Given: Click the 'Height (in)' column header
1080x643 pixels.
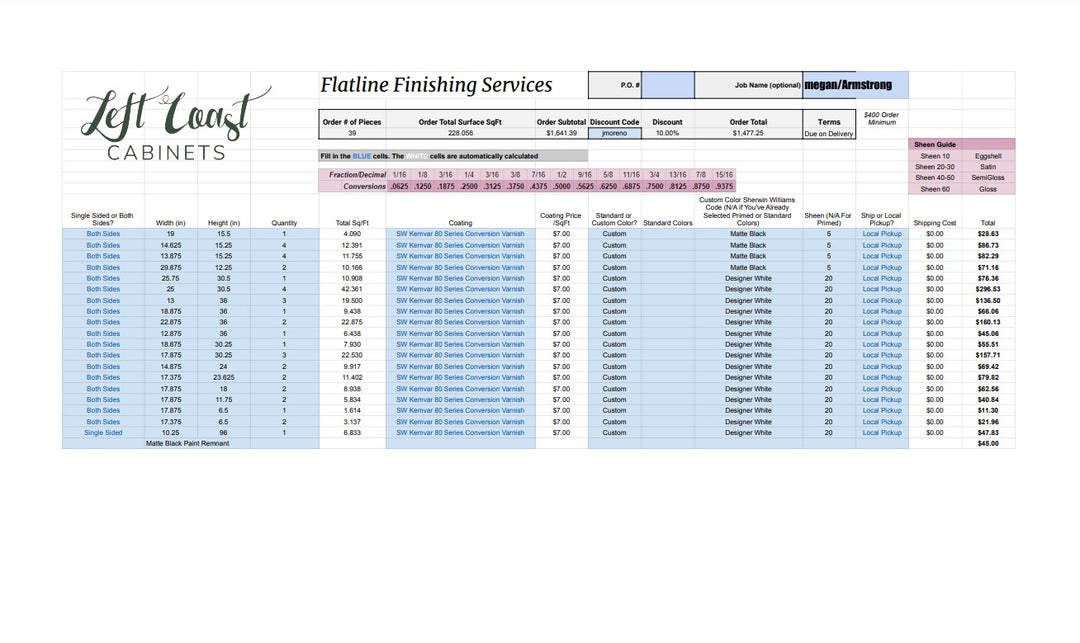Looking at the screenshot, I should click(x=223, y=223).
